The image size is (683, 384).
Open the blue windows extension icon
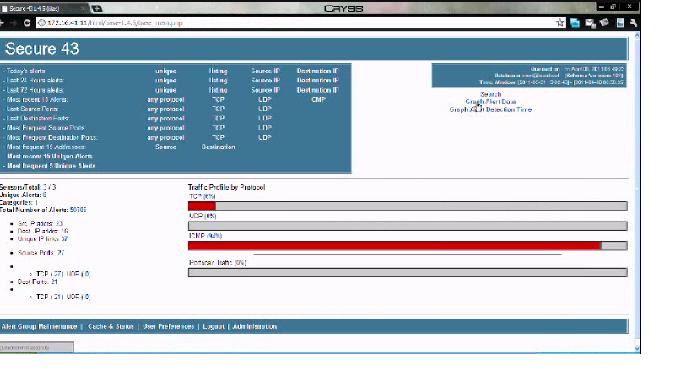(x=575, y=23)
